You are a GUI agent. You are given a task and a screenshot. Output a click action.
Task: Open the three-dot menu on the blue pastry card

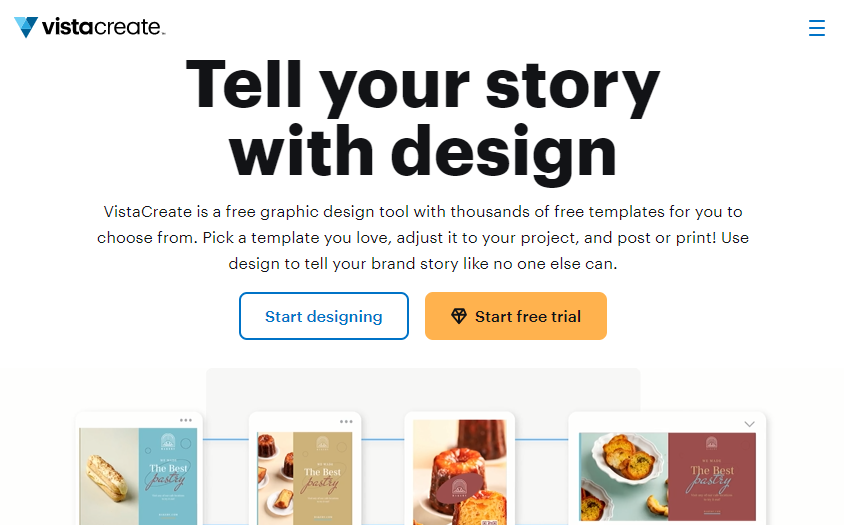click(x=186, y=421)
